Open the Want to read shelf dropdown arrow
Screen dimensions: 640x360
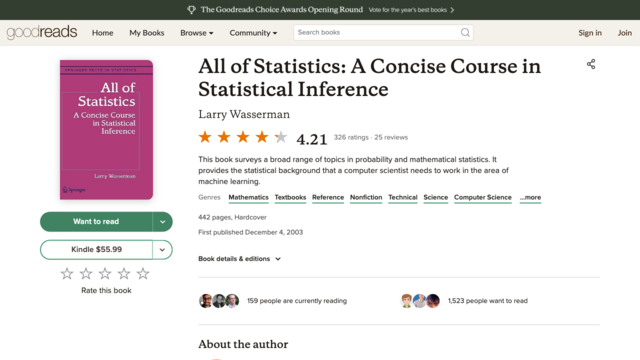click(x=162, y=222)
